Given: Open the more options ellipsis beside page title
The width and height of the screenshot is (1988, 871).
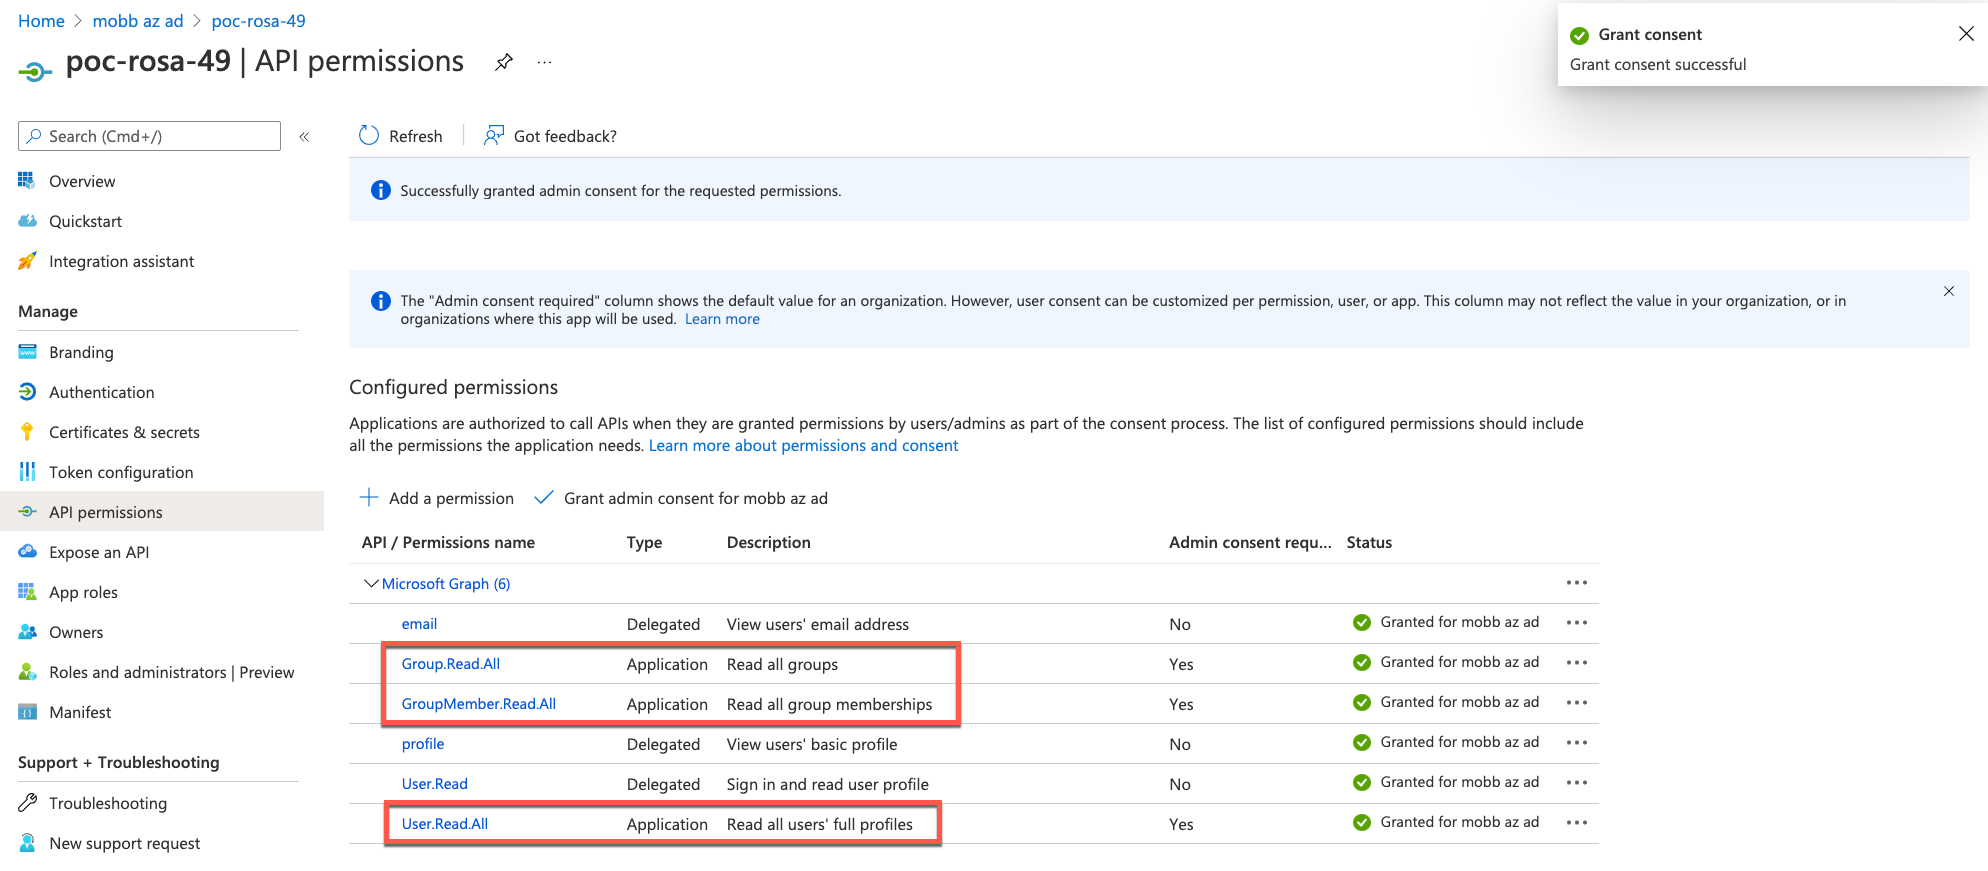Looking at the screenshot, I should tap(544, 62).
